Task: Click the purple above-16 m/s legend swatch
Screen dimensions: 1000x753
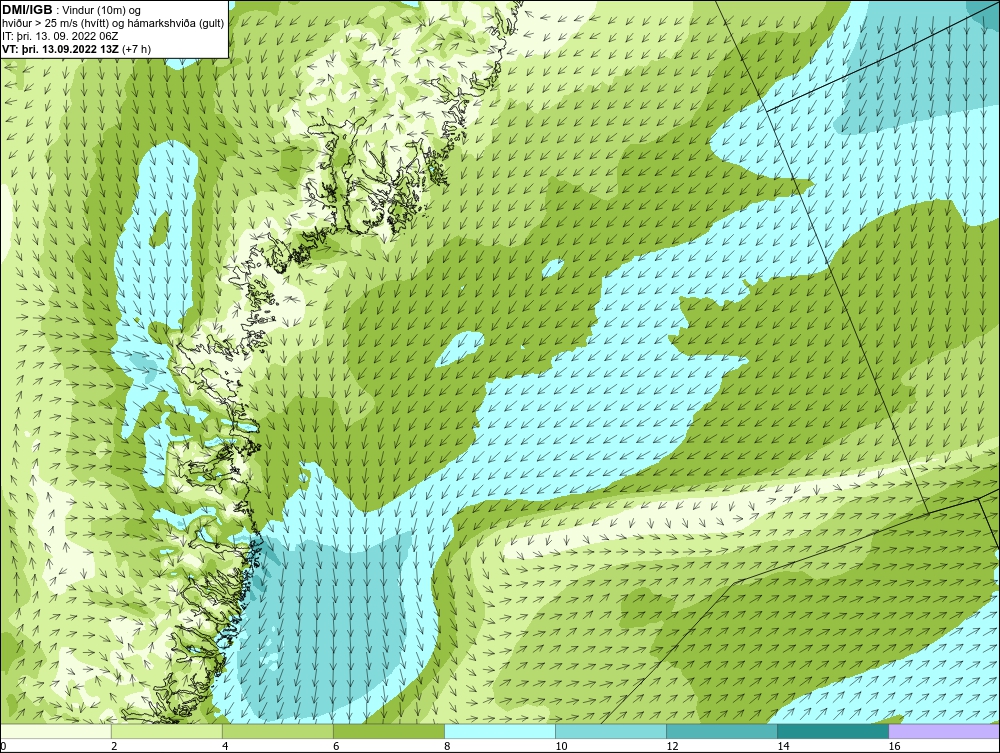Action: (x=944, y=731)
